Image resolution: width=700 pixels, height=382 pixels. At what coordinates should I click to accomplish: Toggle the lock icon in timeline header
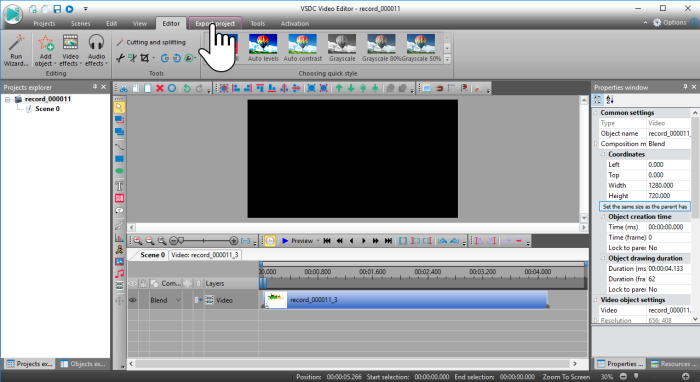coord(143,283)
